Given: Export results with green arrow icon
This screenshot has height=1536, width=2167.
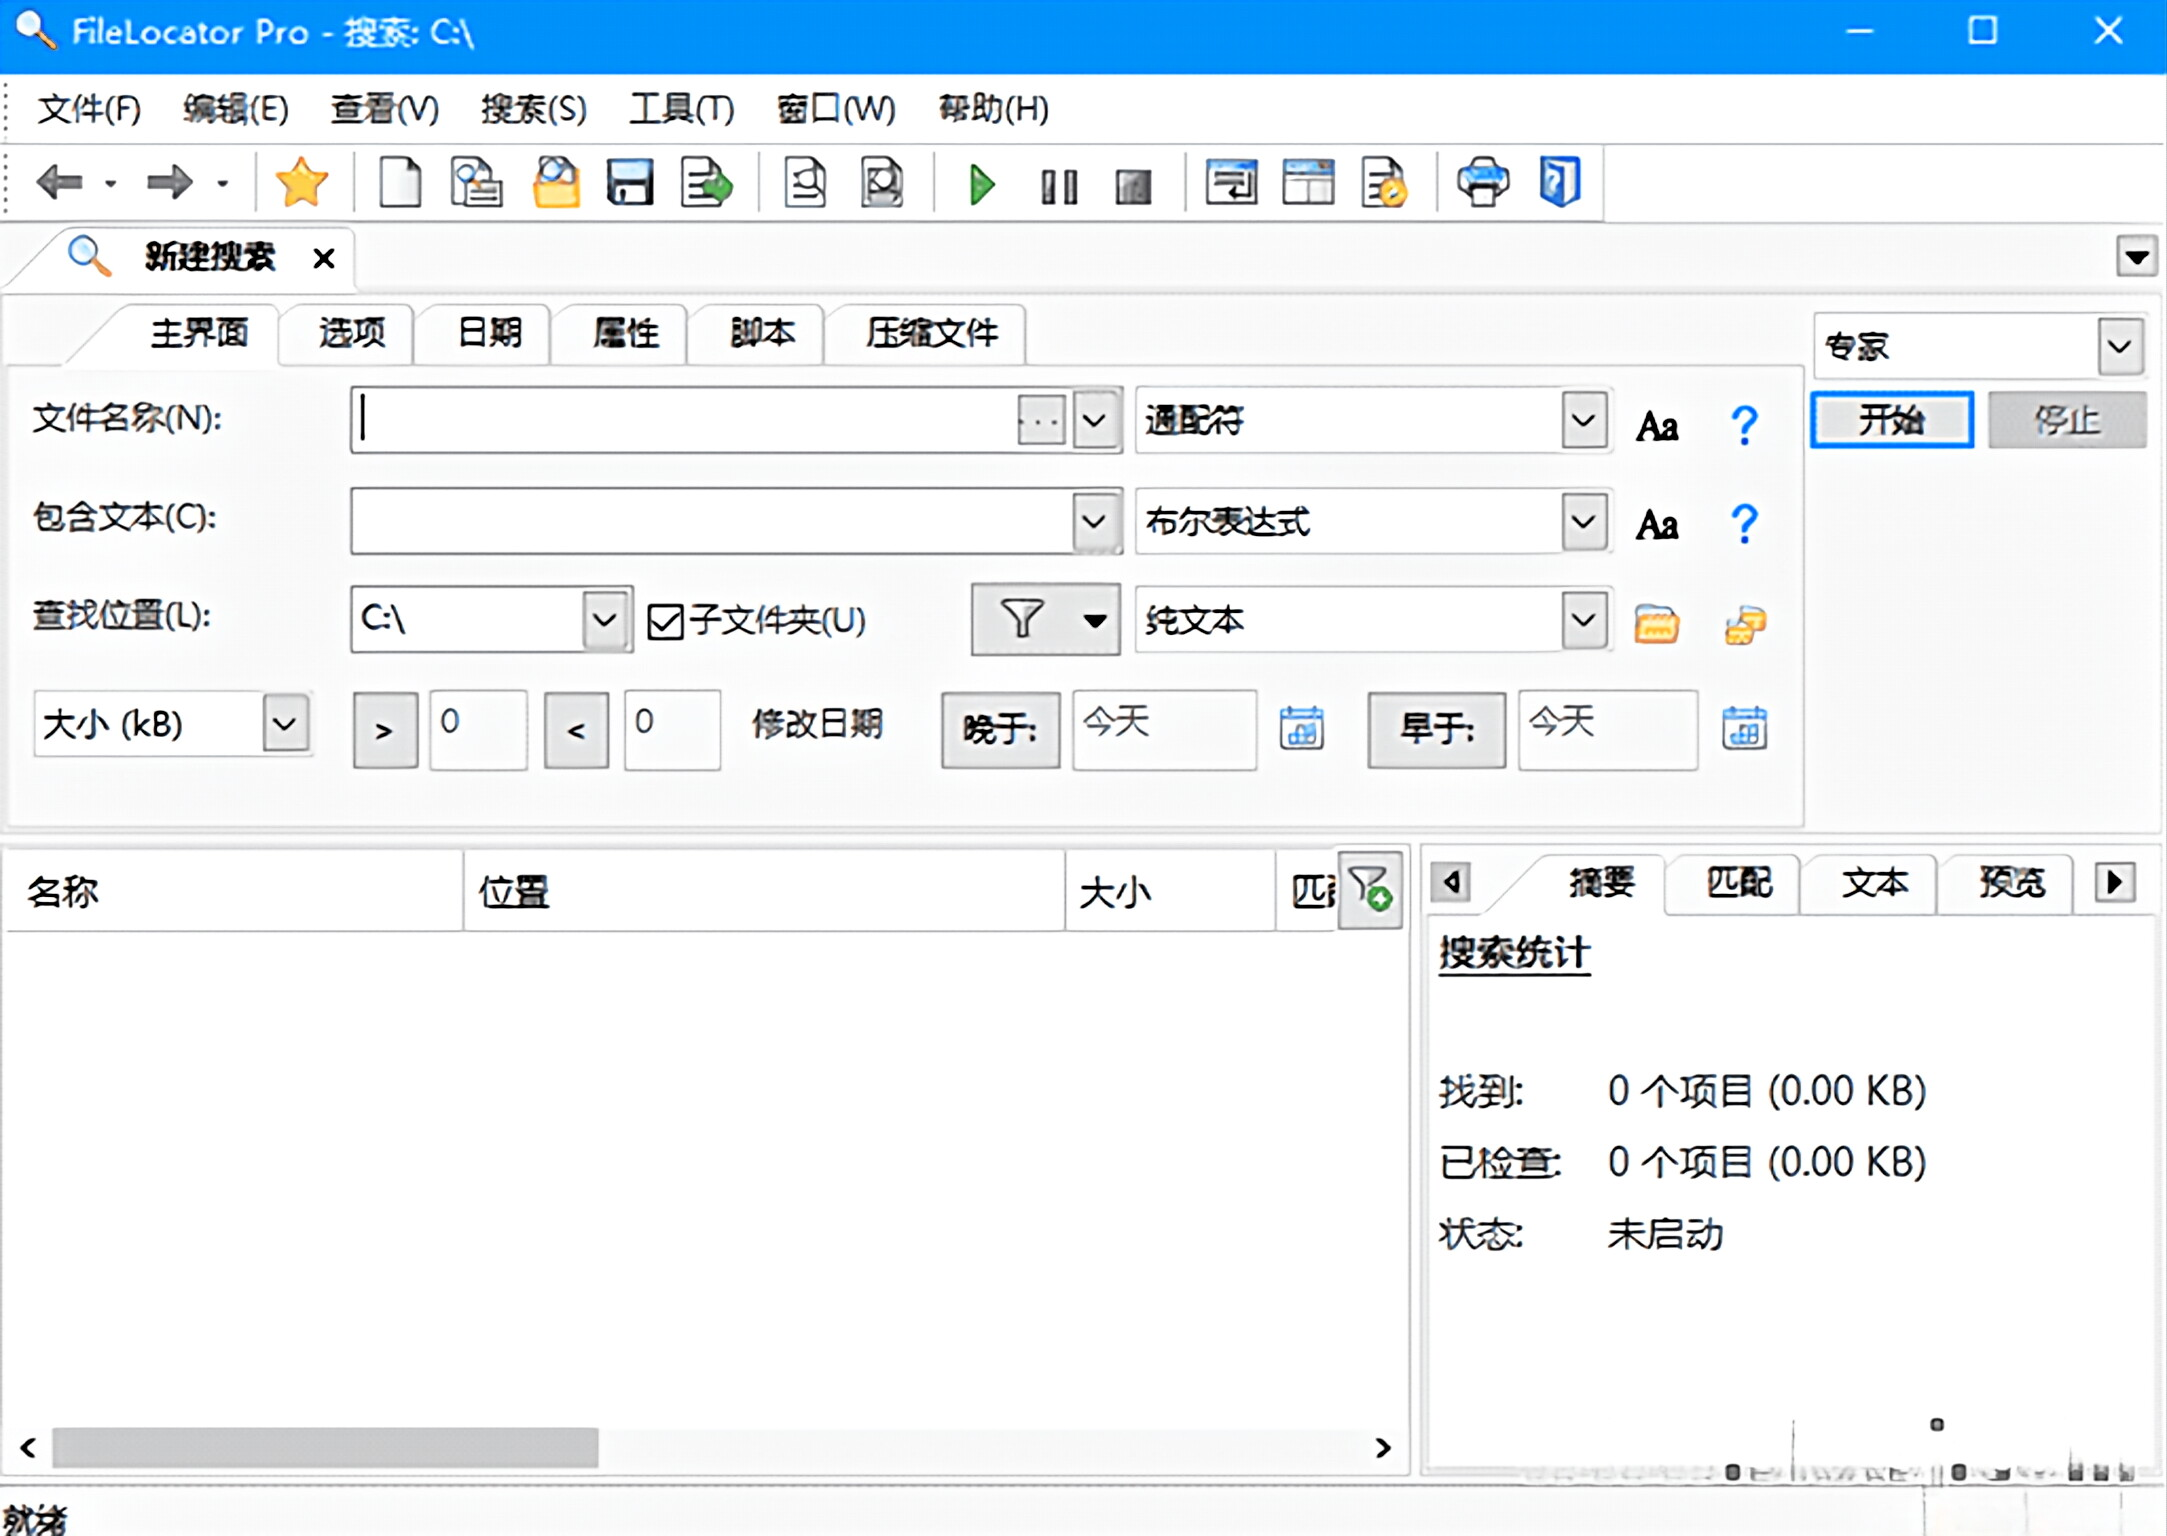Looking at the screenshot, I should coord(706,183).
